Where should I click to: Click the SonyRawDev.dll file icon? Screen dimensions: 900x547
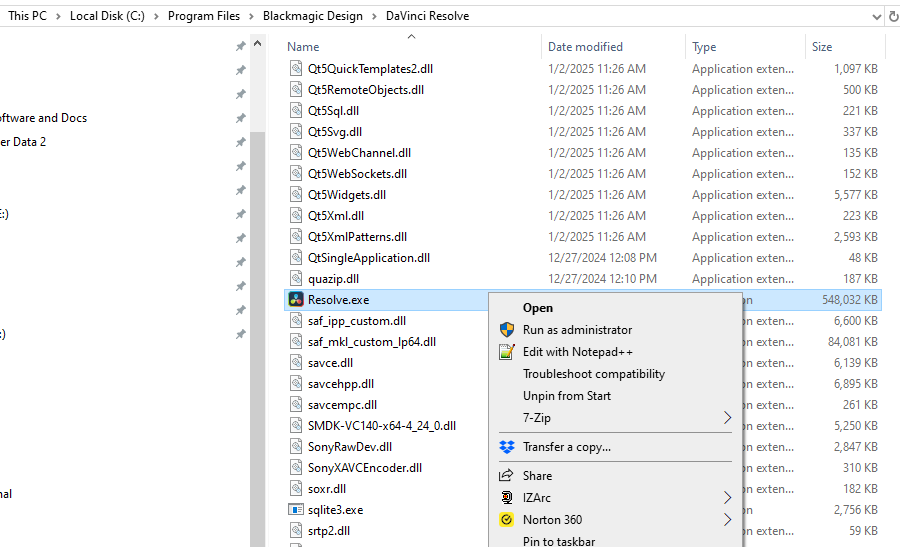pyautogui.click(x=296, y=447)
